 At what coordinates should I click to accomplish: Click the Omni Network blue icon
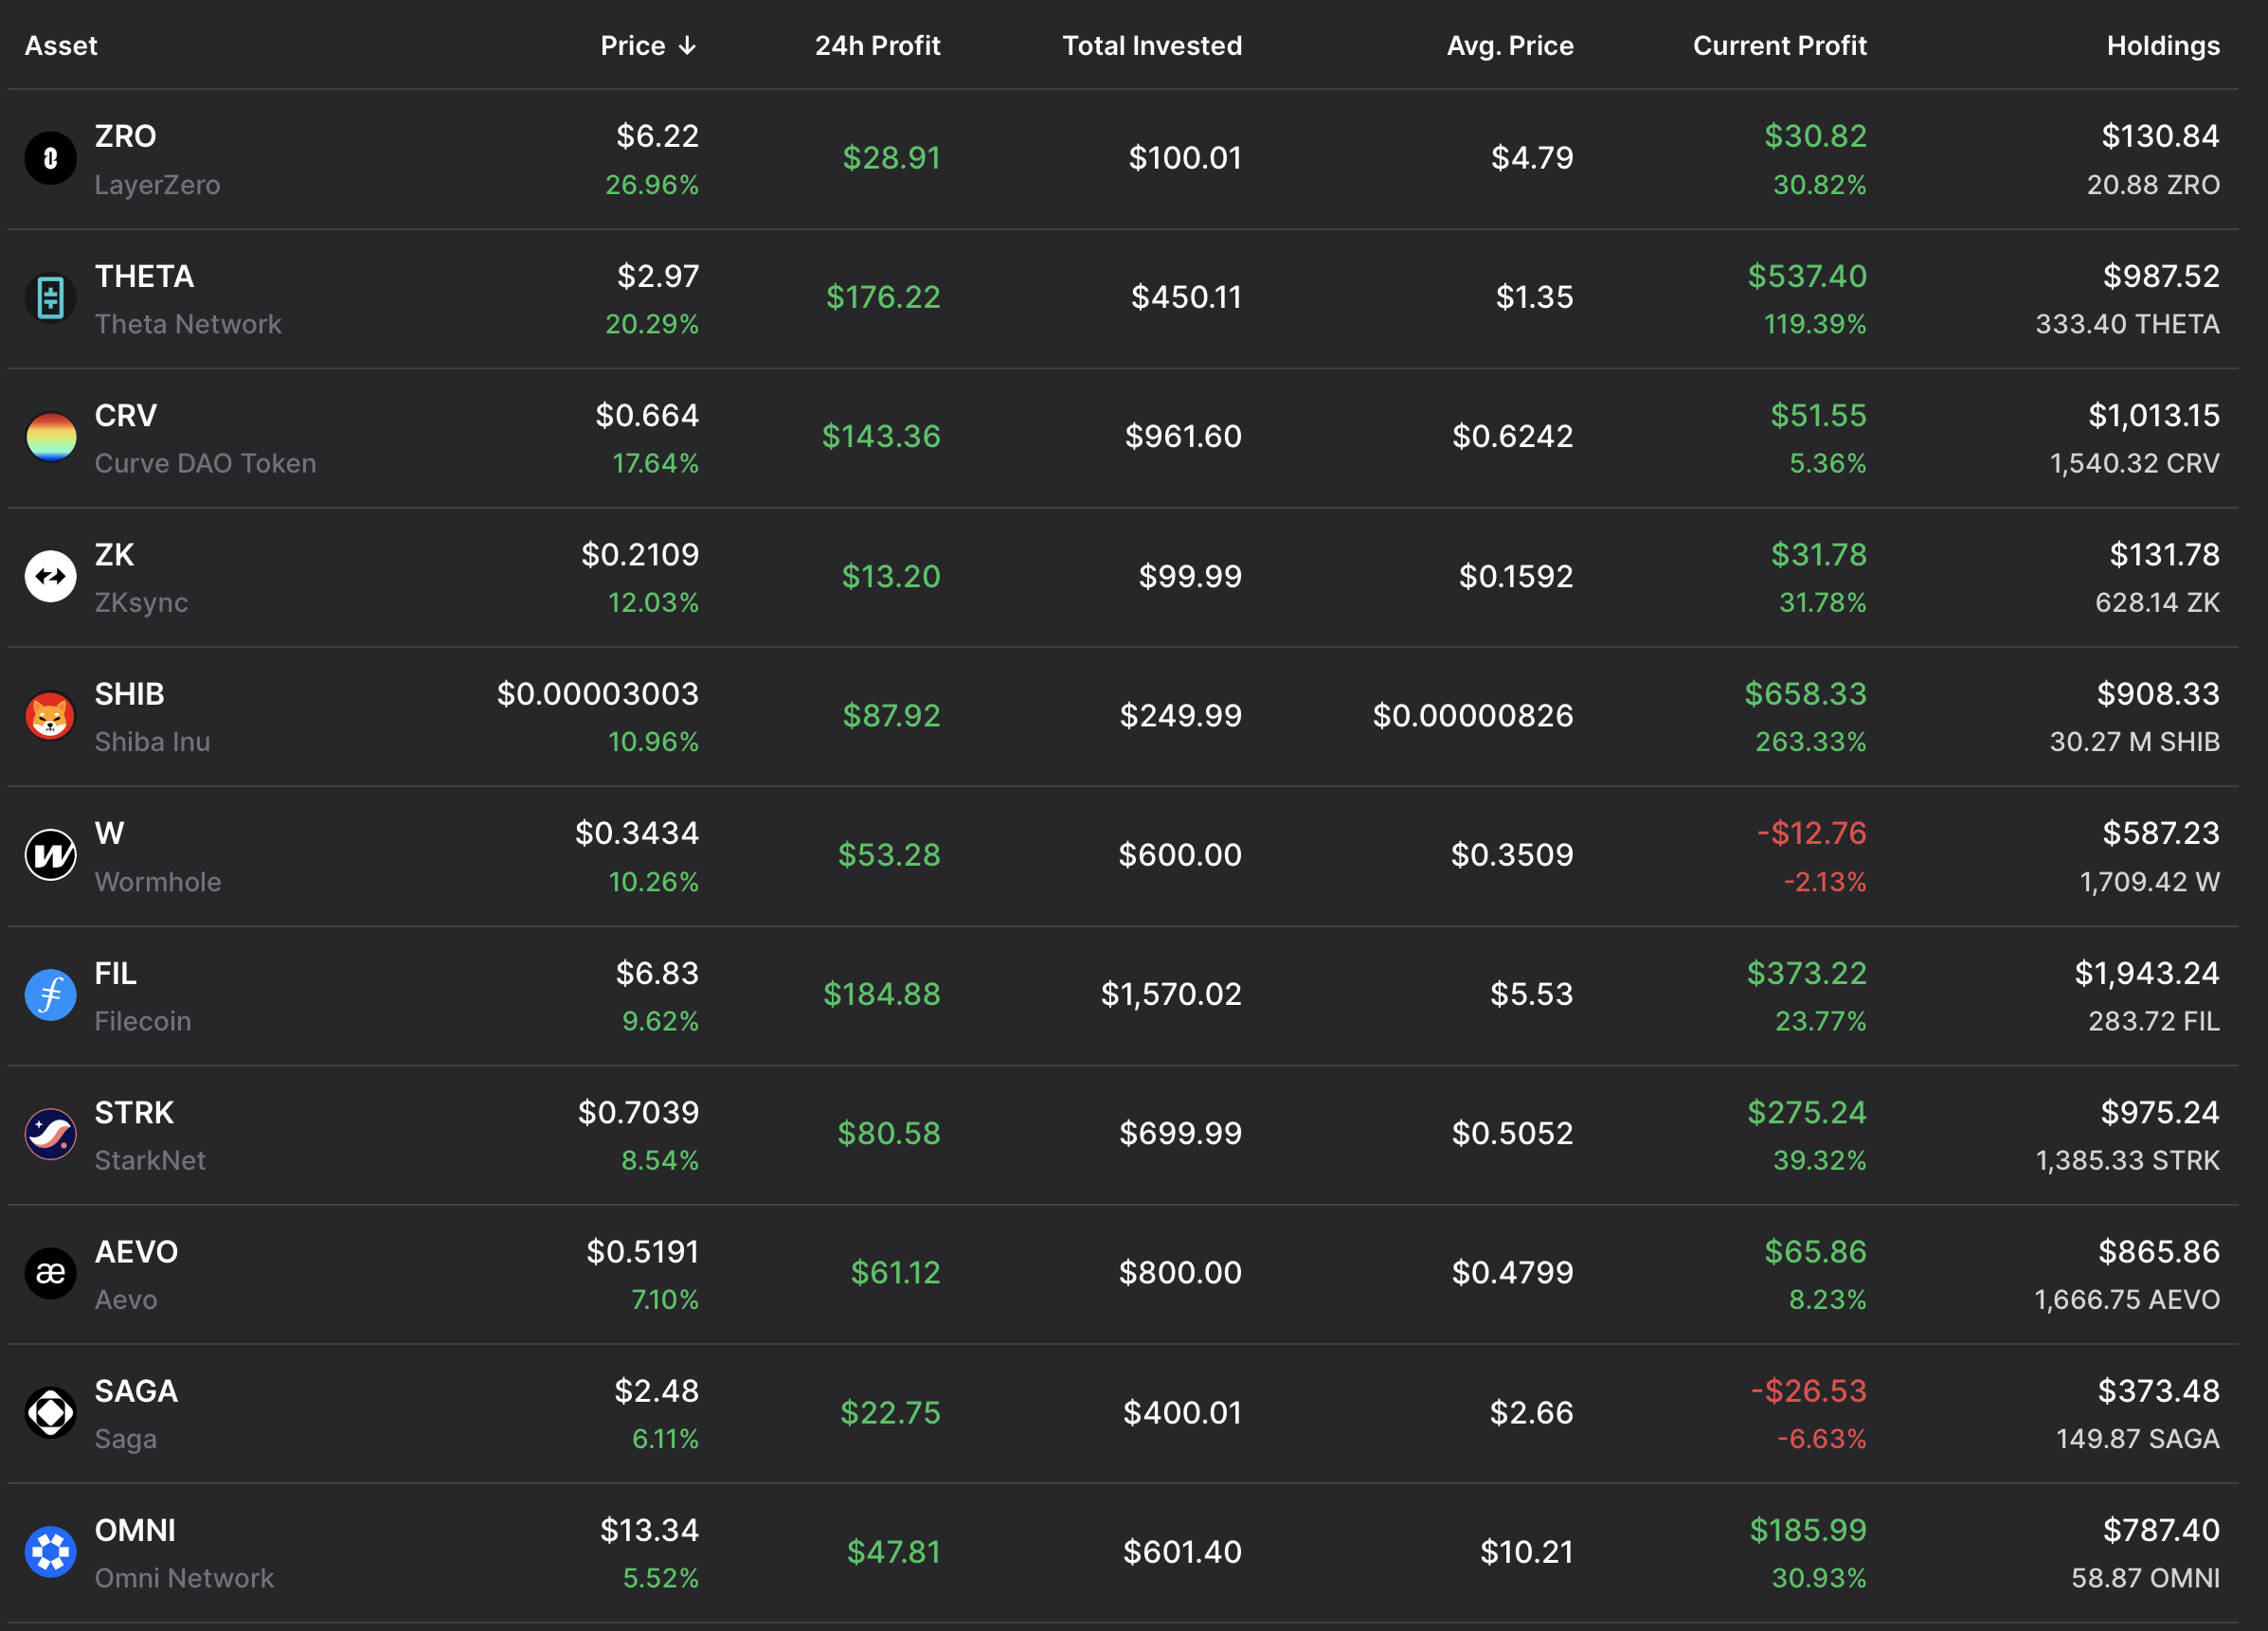(x=50, y=1552)
